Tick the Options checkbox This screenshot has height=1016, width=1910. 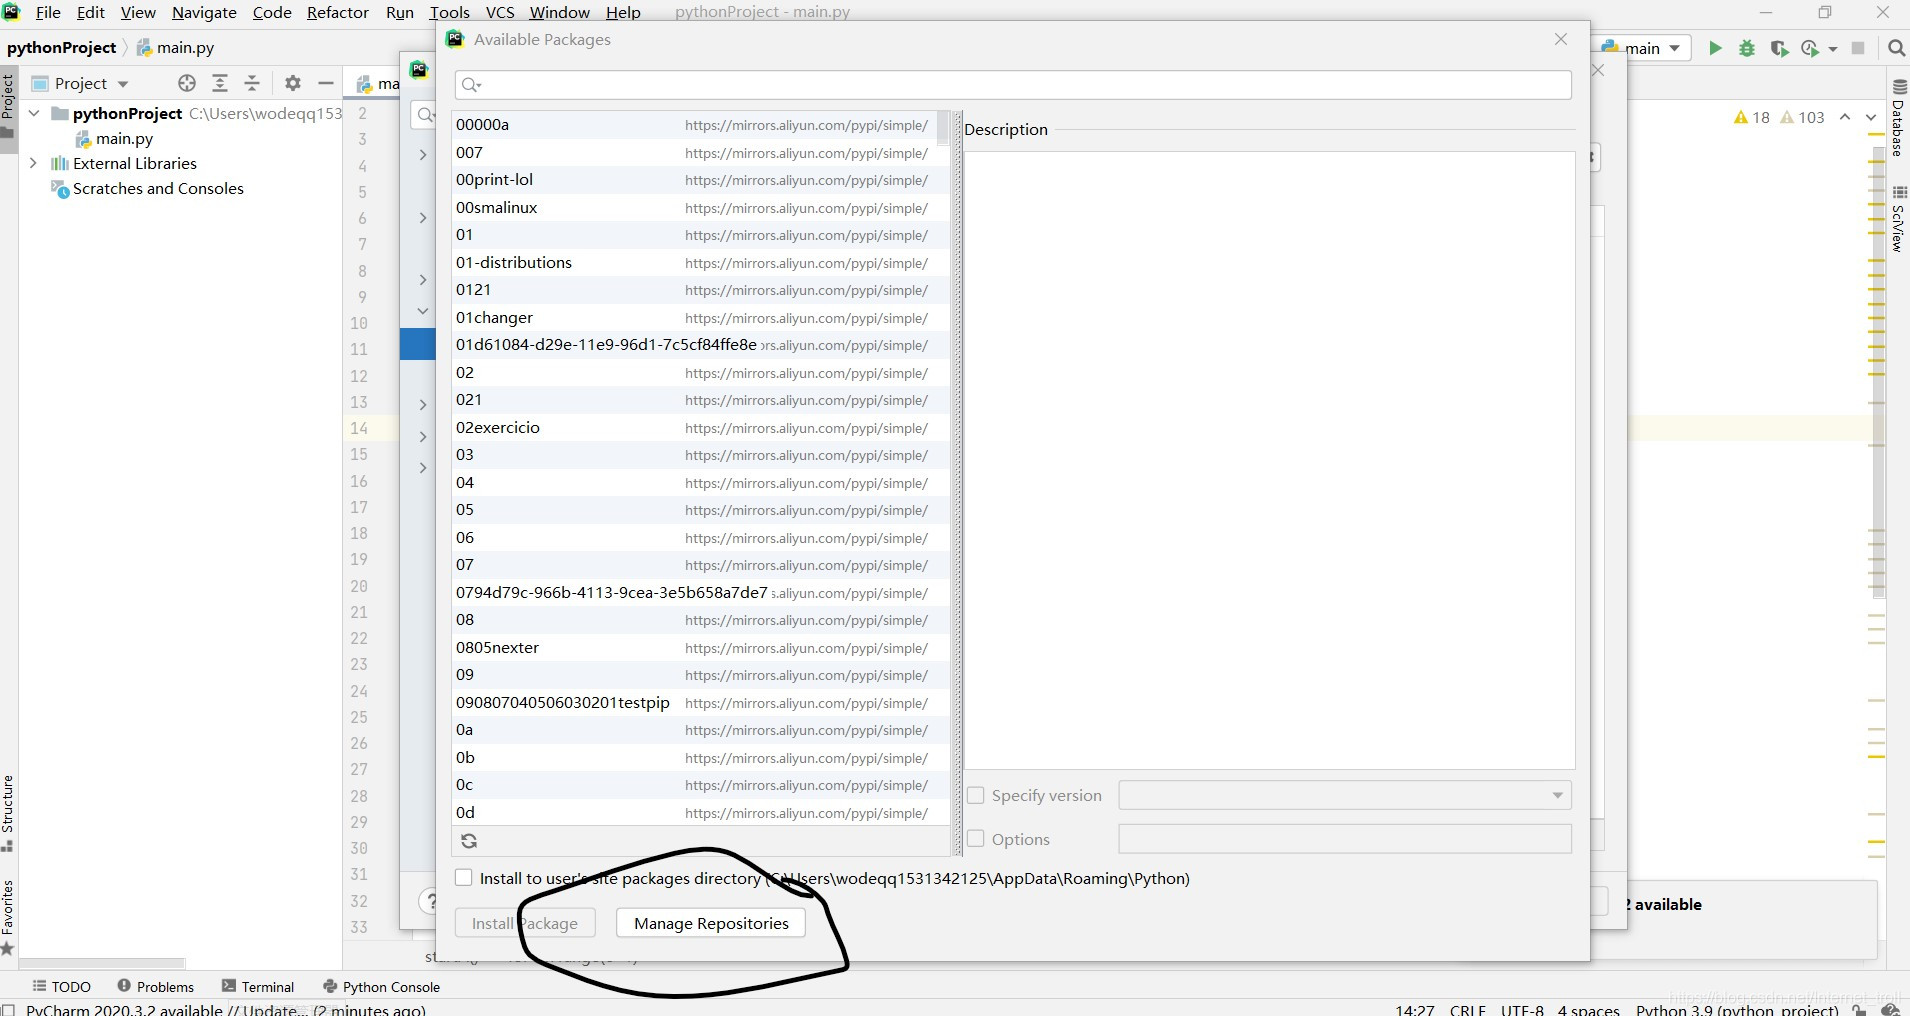976,839
